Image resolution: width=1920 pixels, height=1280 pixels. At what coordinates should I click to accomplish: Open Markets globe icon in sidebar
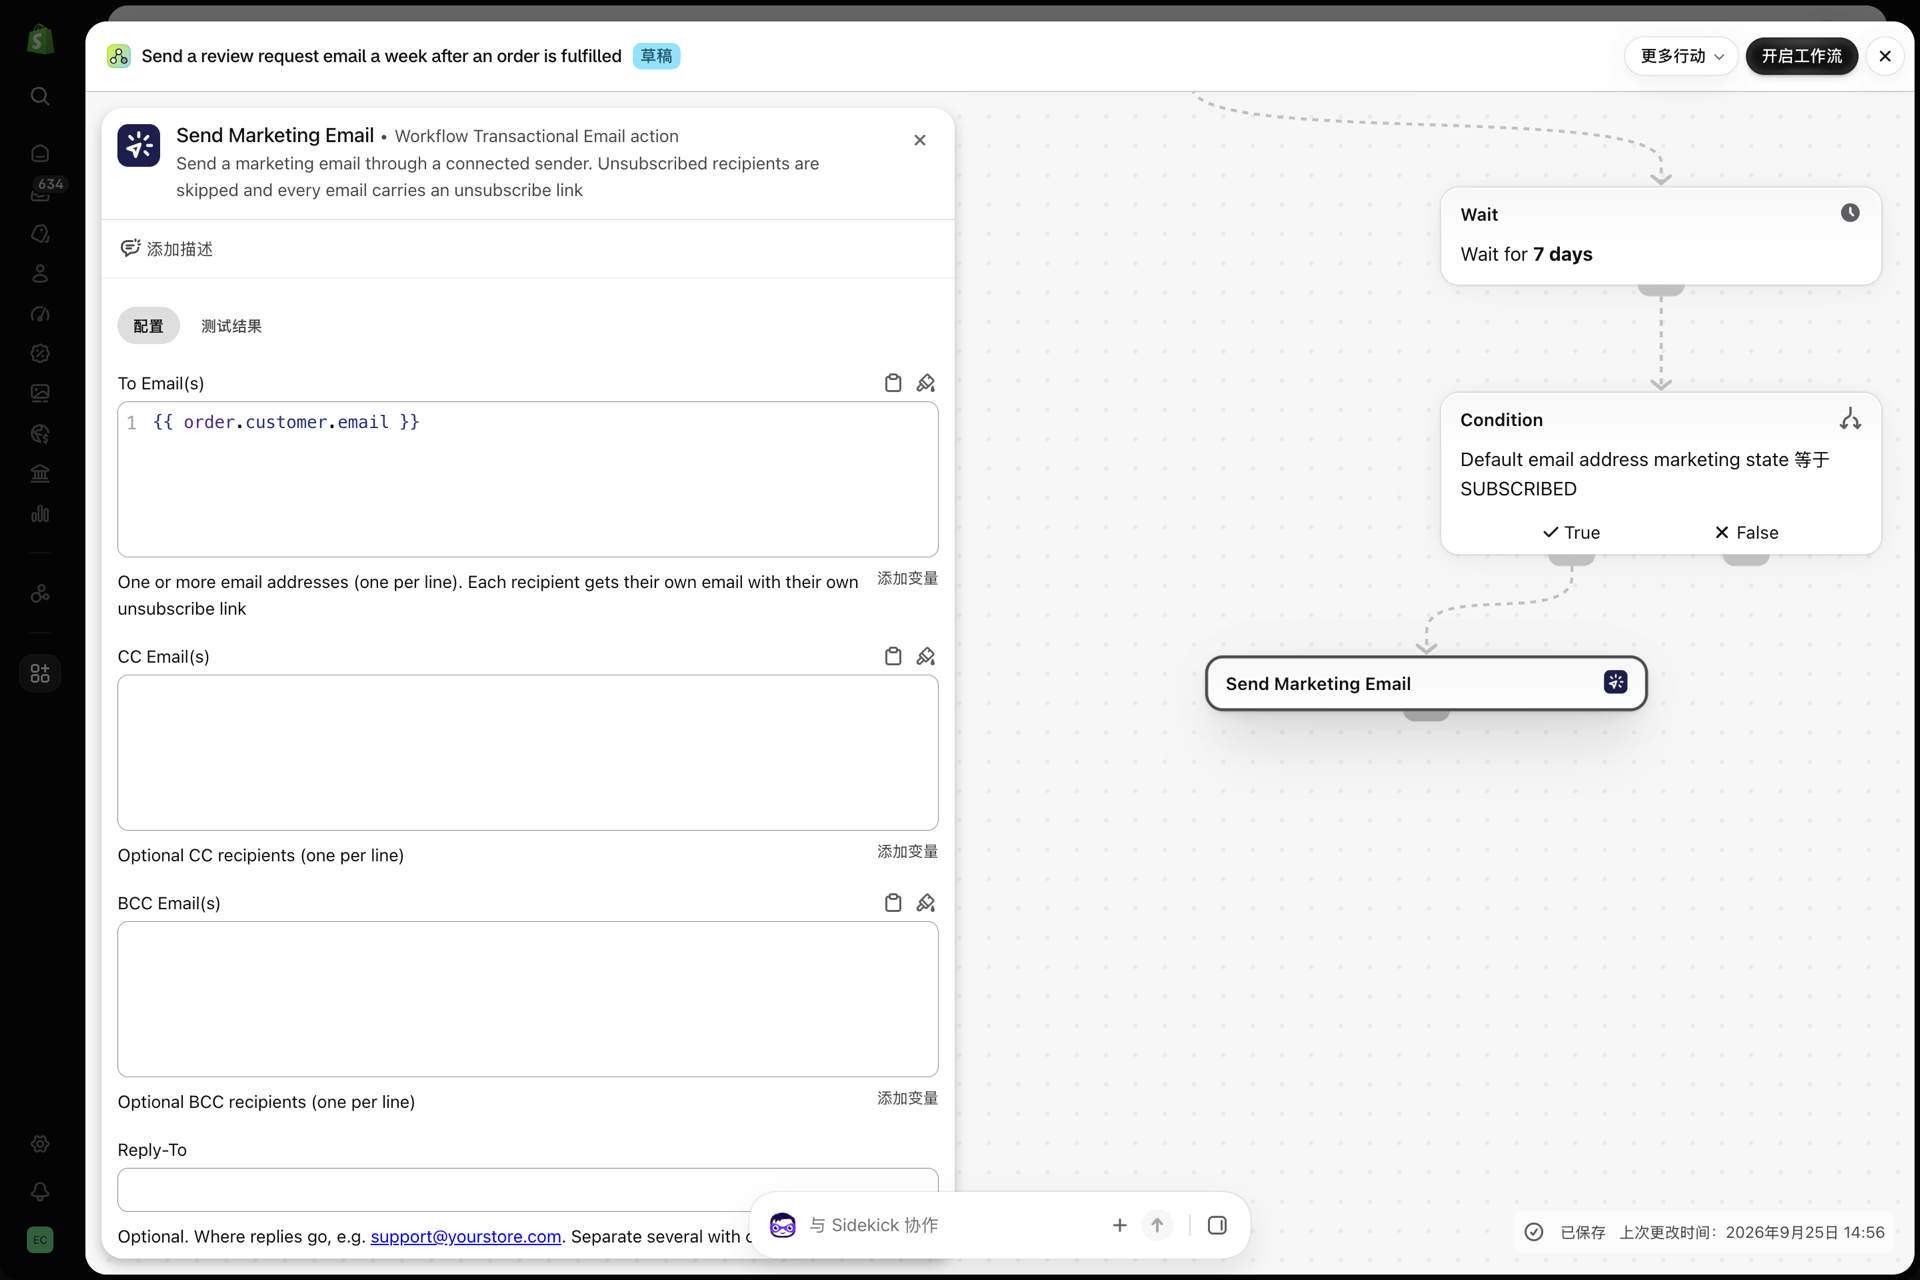click(40, 433)
